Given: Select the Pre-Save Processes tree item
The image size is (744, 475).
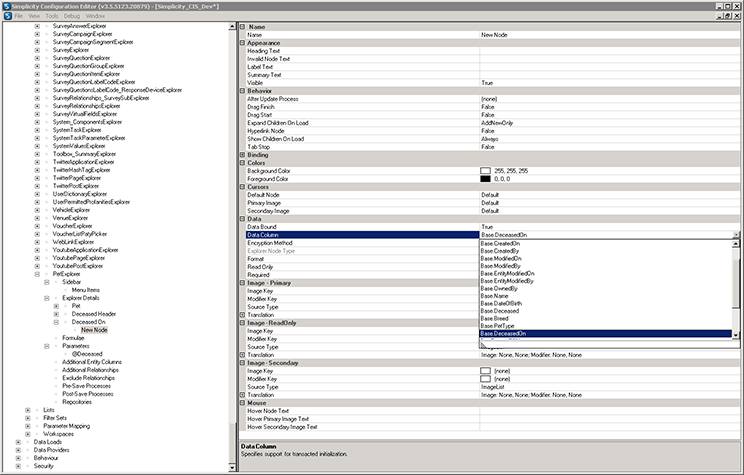Looking at the screenshot, I should 86,386.
